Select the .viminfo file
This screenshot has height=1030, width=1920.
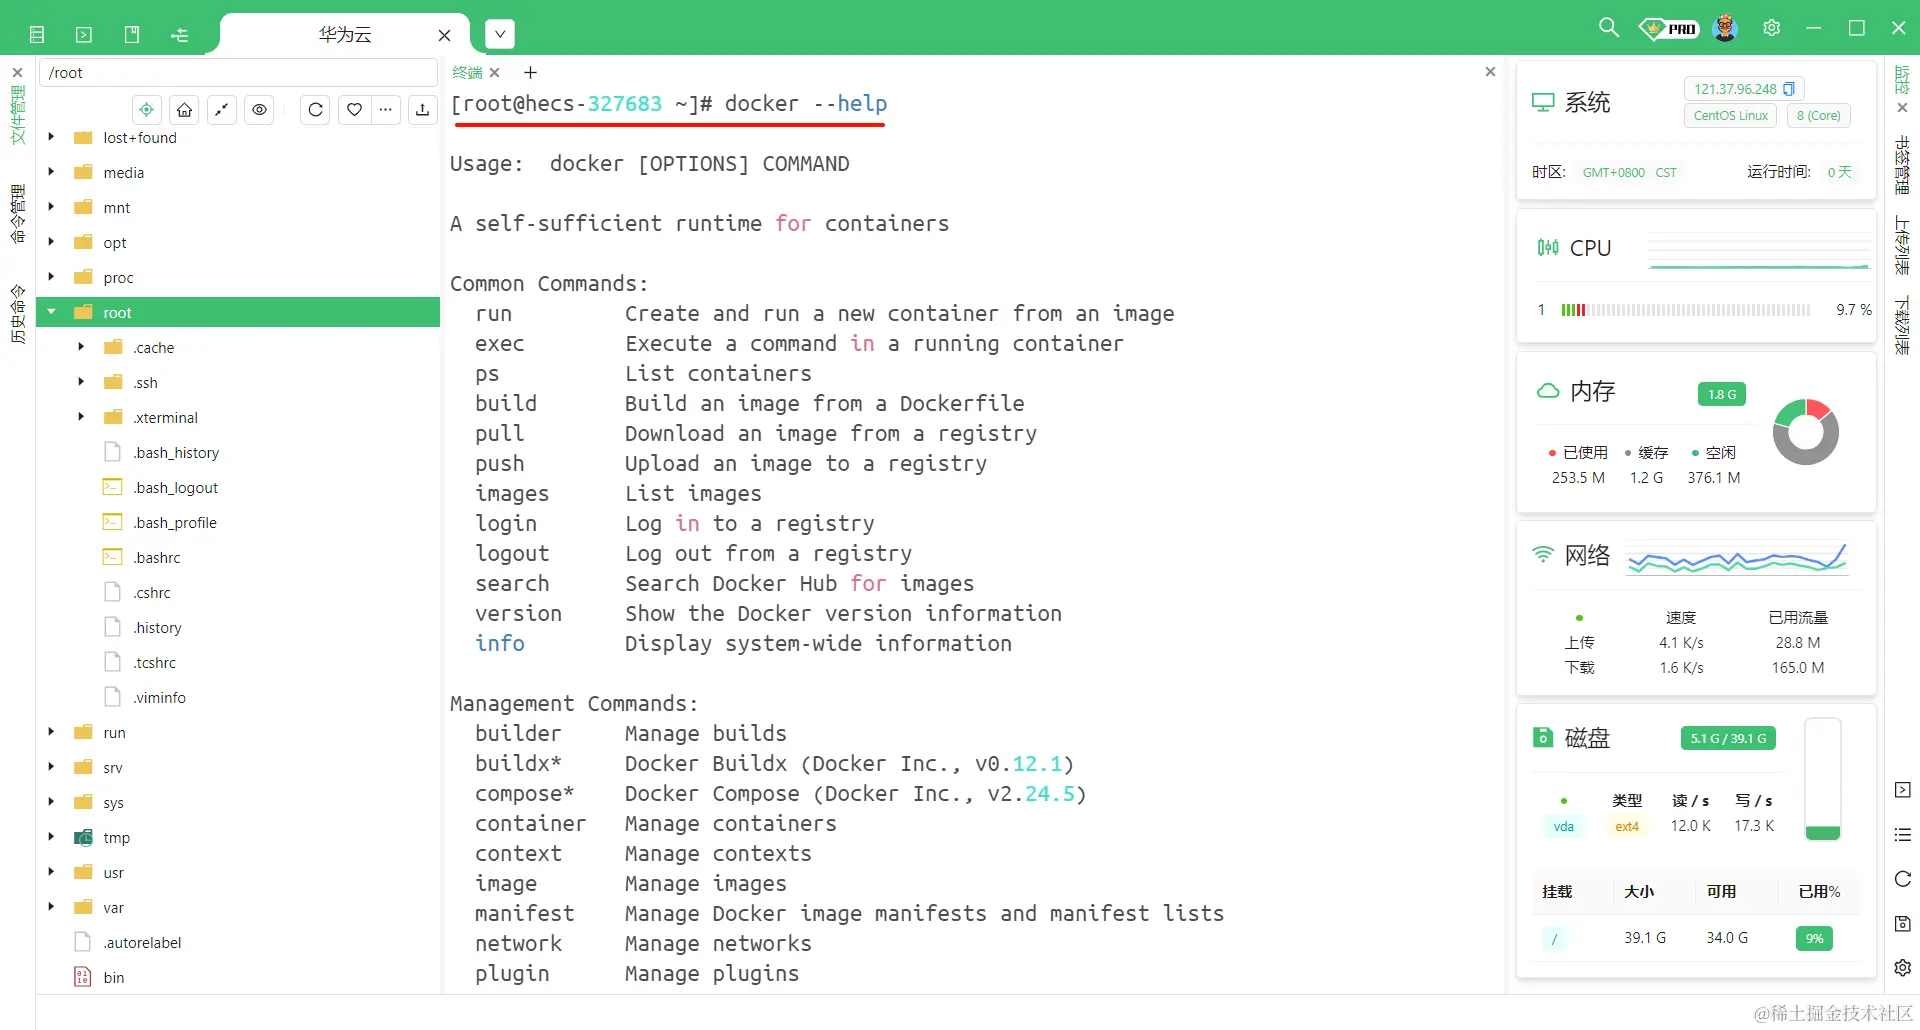point(159,698)
